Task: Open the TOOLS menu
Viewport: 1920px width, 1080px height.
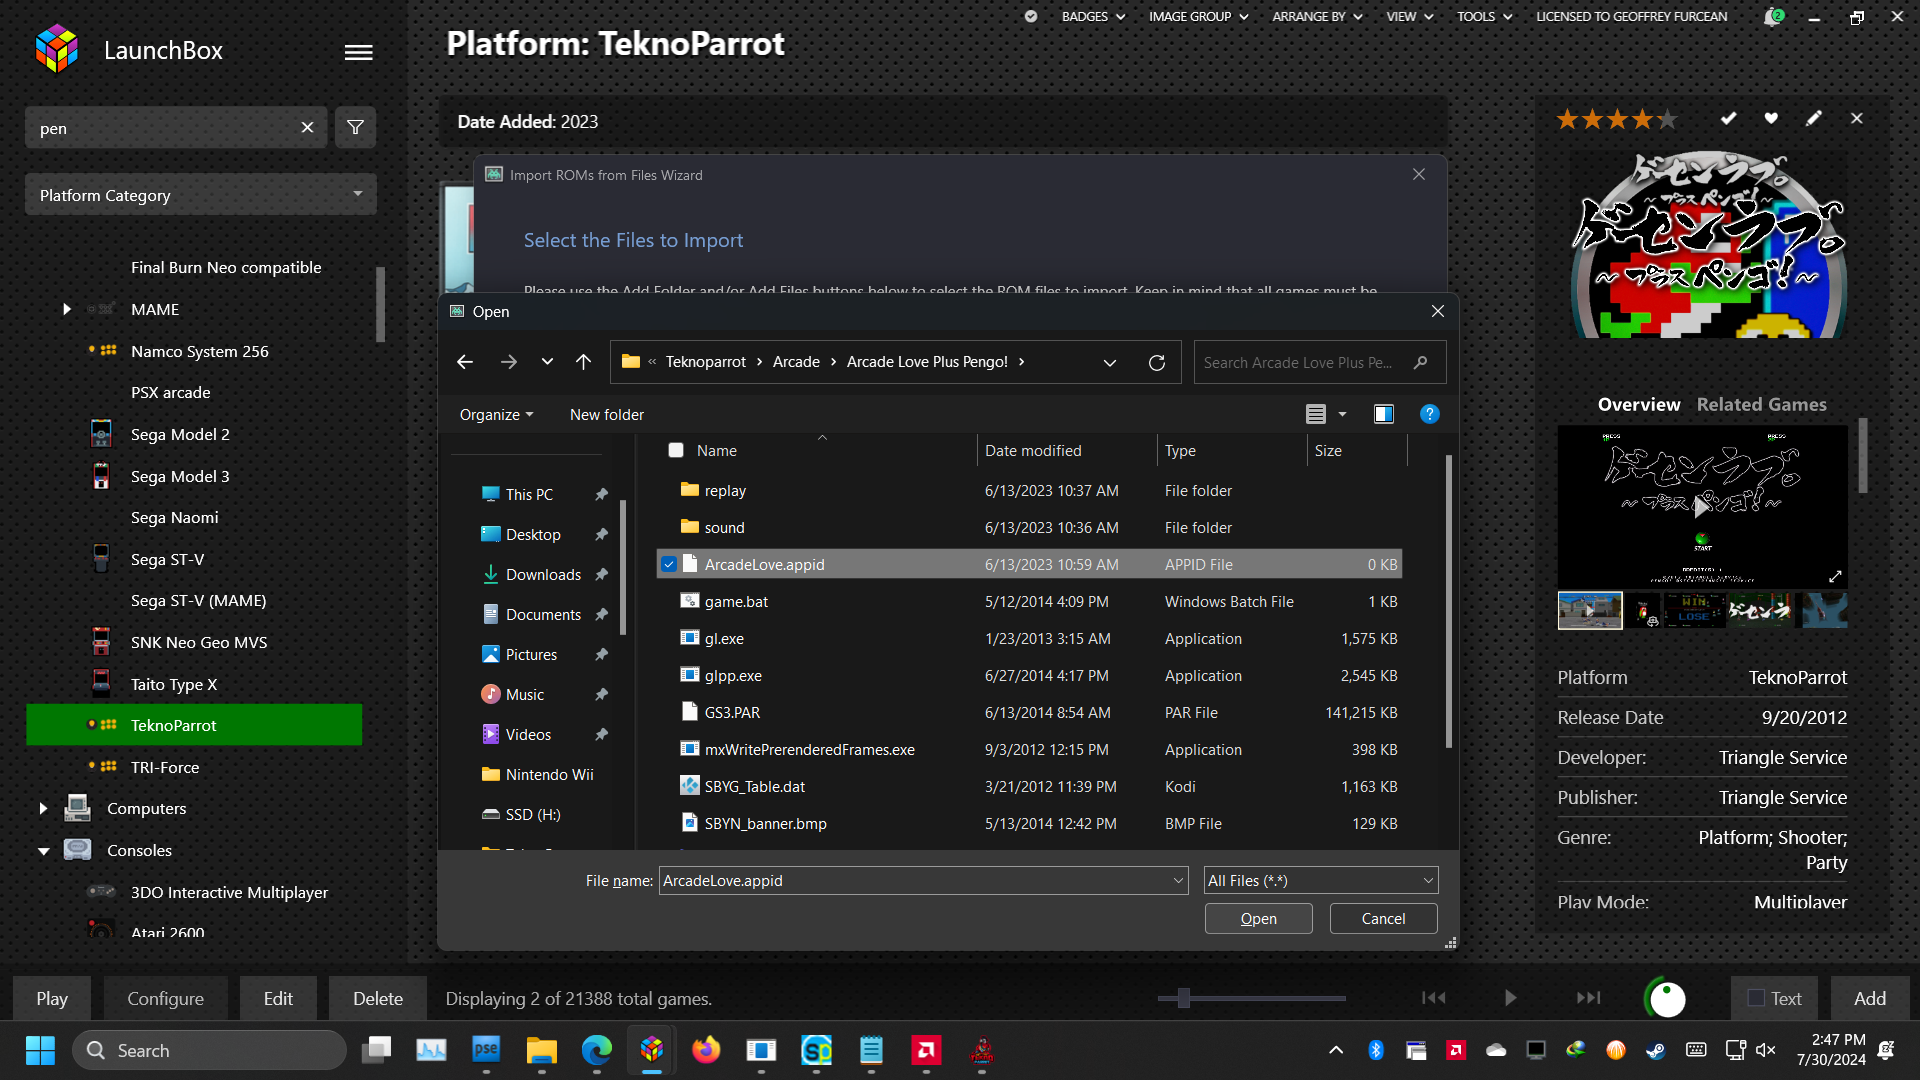Action: click(x=1484, y=16)
